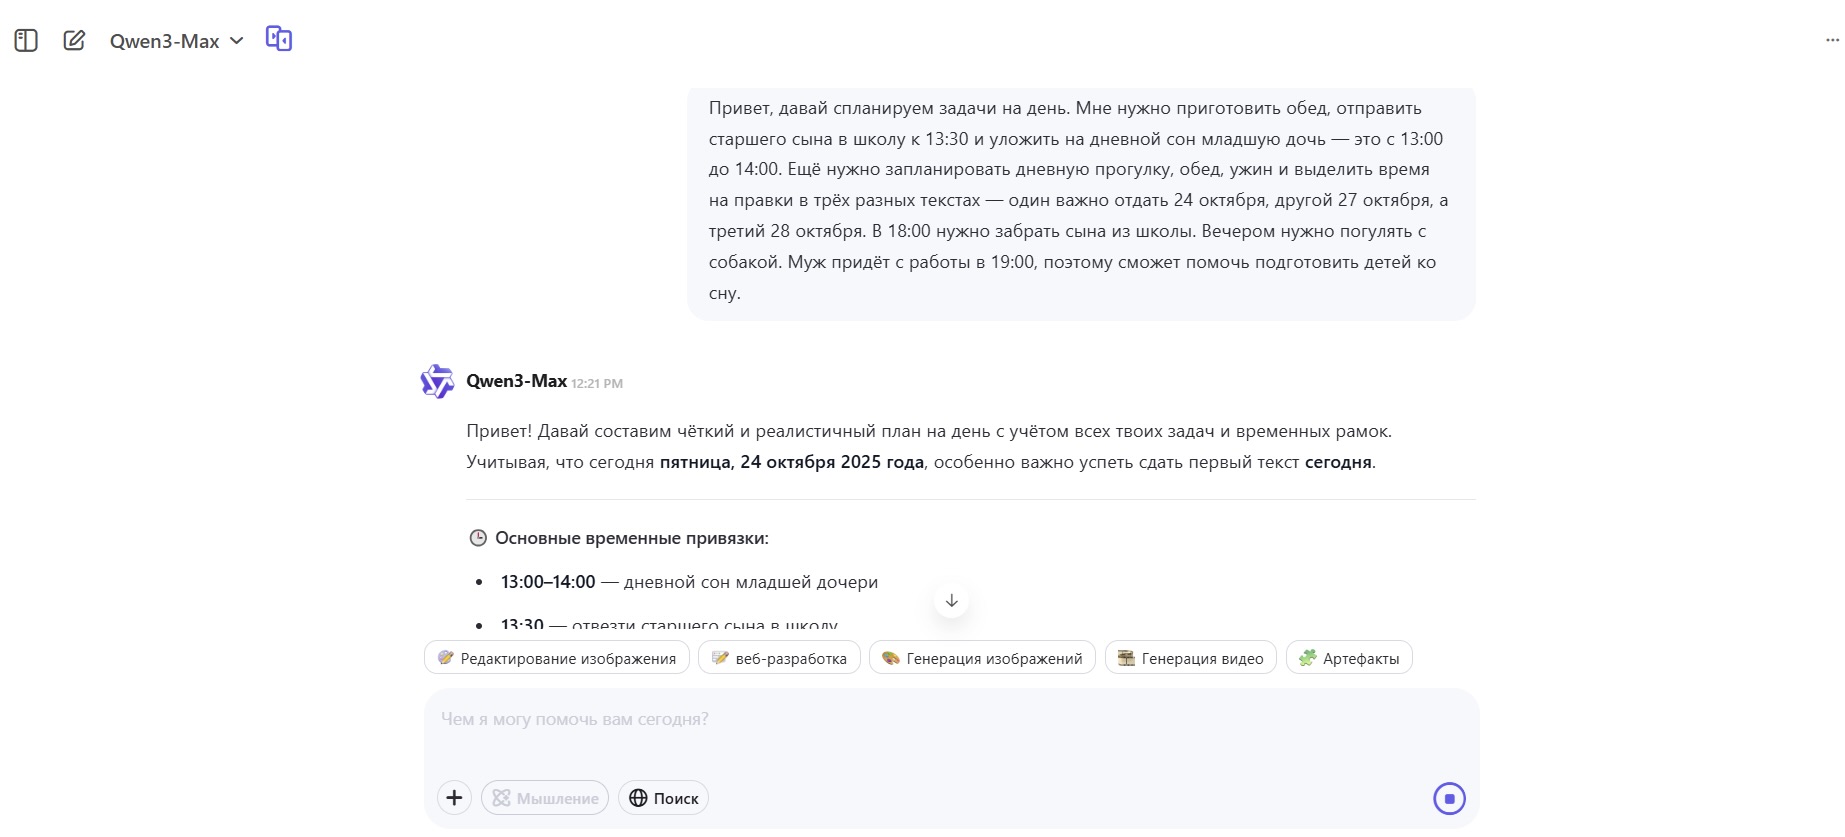Stop response generation with the stop button
Screen dimensions: 1845x837
(1449, 798)
